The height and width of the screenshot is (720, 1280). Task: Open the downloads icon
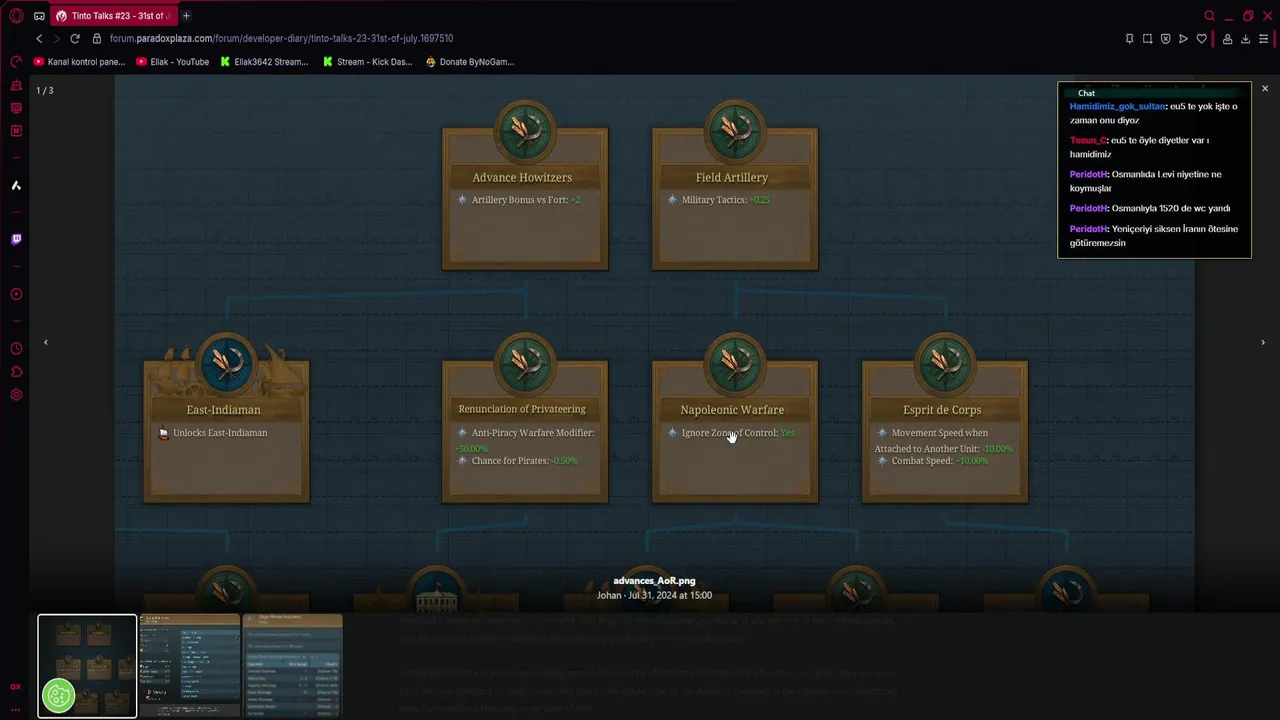pyautogui.click(x=1245, y=39)
